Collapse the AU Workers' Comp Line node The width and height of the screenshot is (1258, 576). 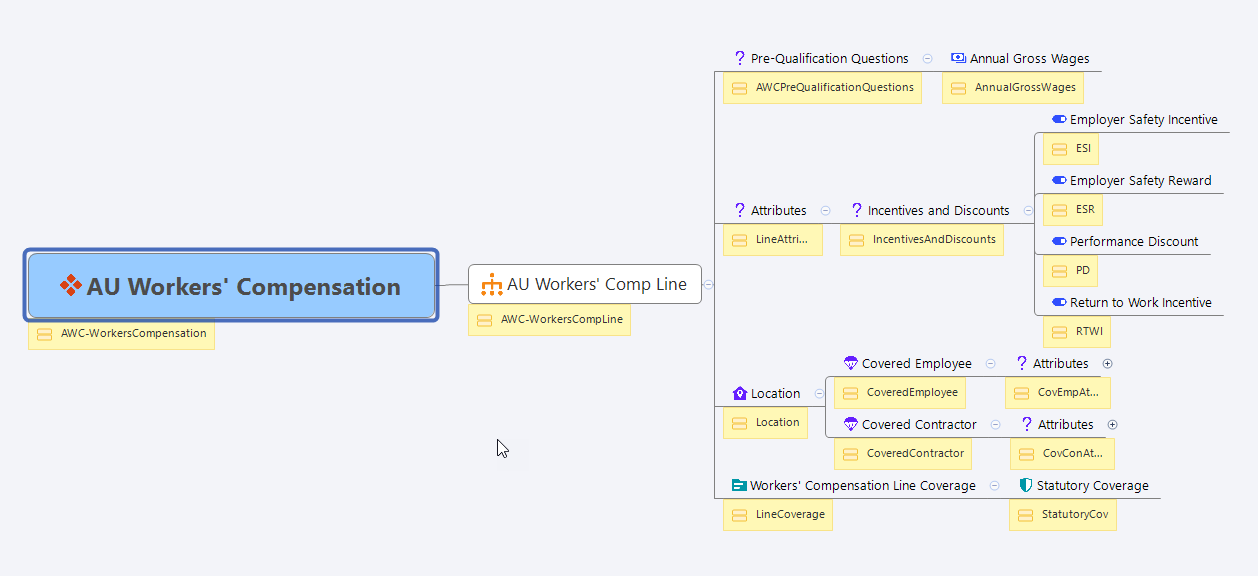709,284
